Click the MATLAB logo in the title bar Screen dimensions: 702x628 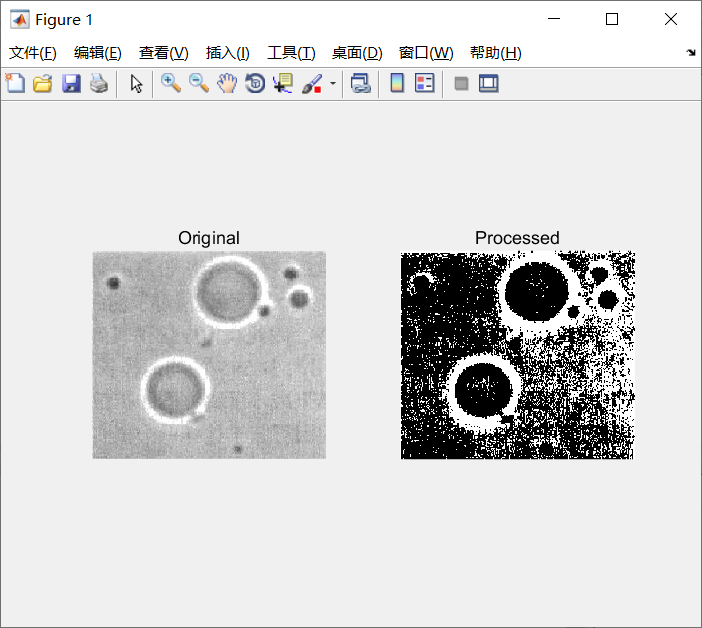[x=20, y=19]
